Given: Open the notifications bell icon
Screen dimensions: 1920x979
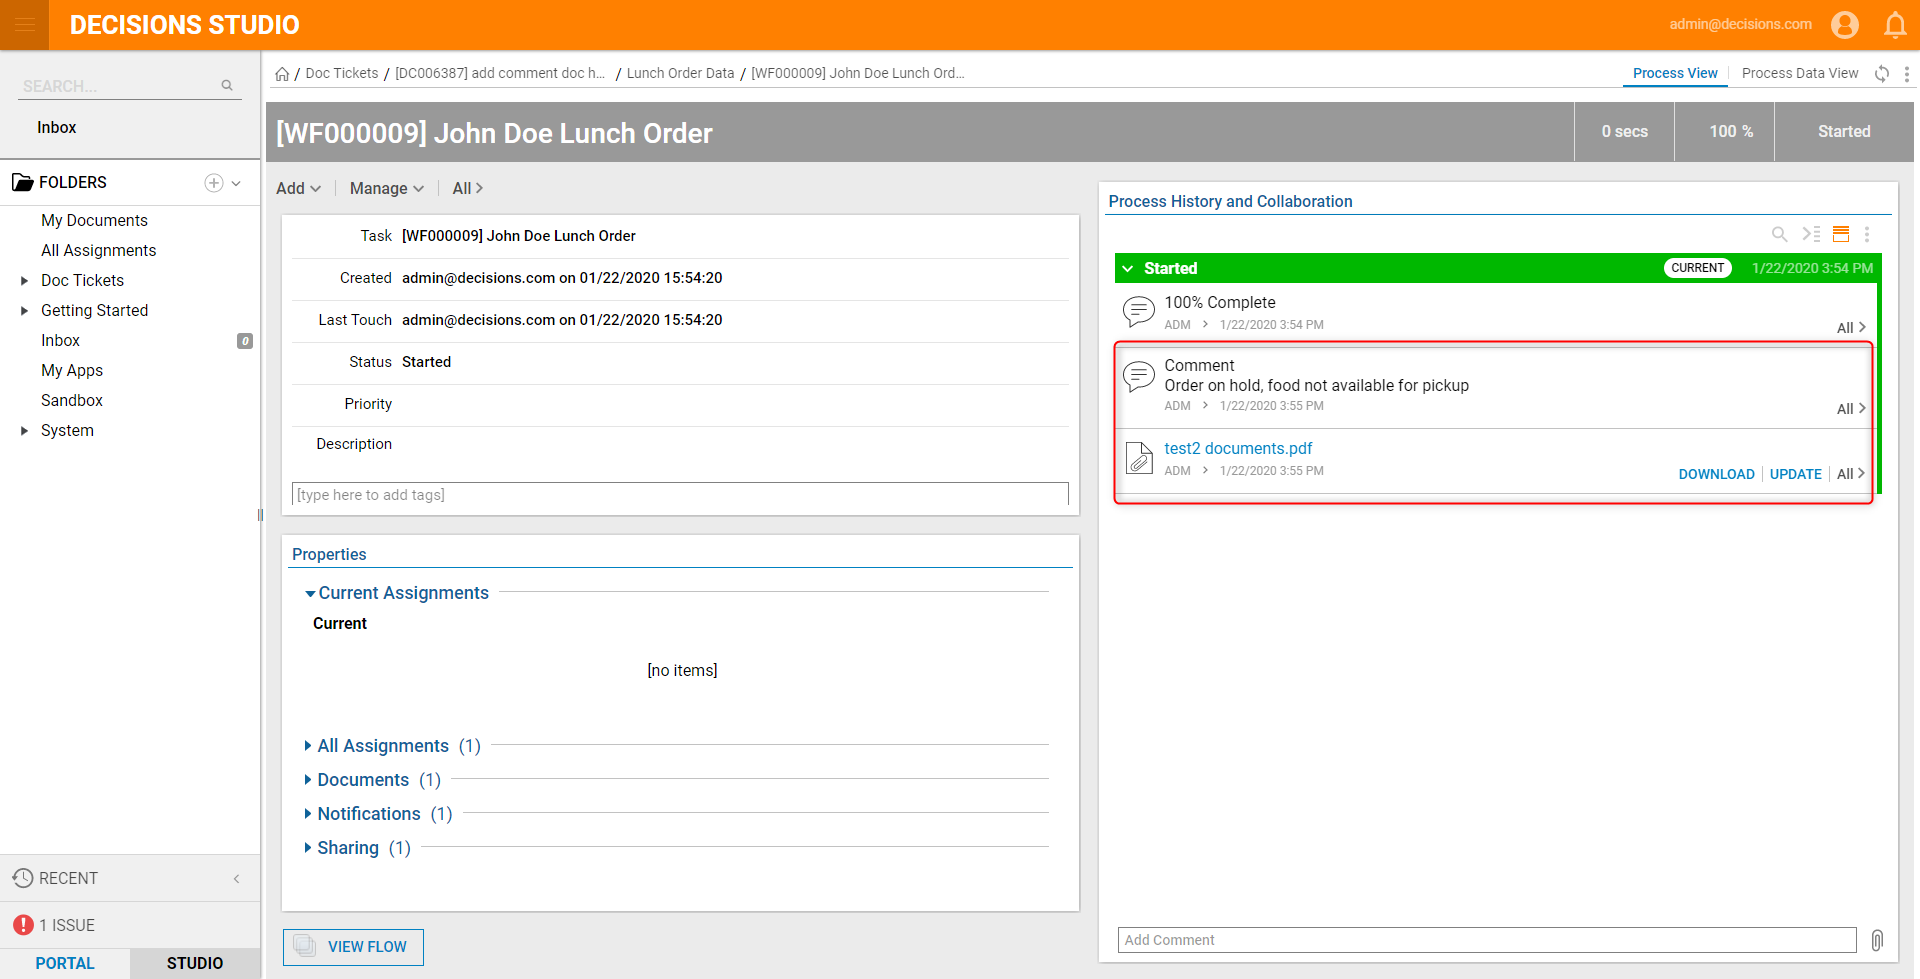Looking at the screenshot, I should coord(1895,25).
